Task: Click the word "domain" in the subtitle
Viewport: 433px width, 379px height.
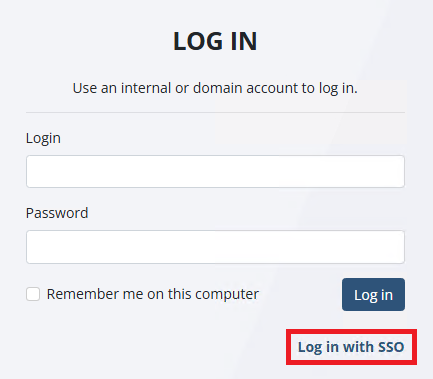Action: point(218,88)
